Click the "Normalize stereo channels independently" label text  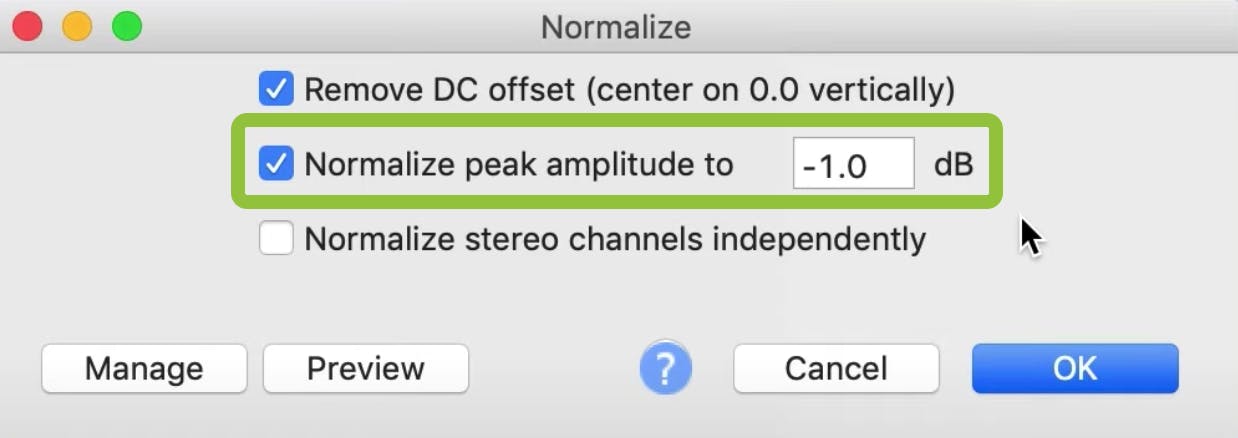[615, 239]
